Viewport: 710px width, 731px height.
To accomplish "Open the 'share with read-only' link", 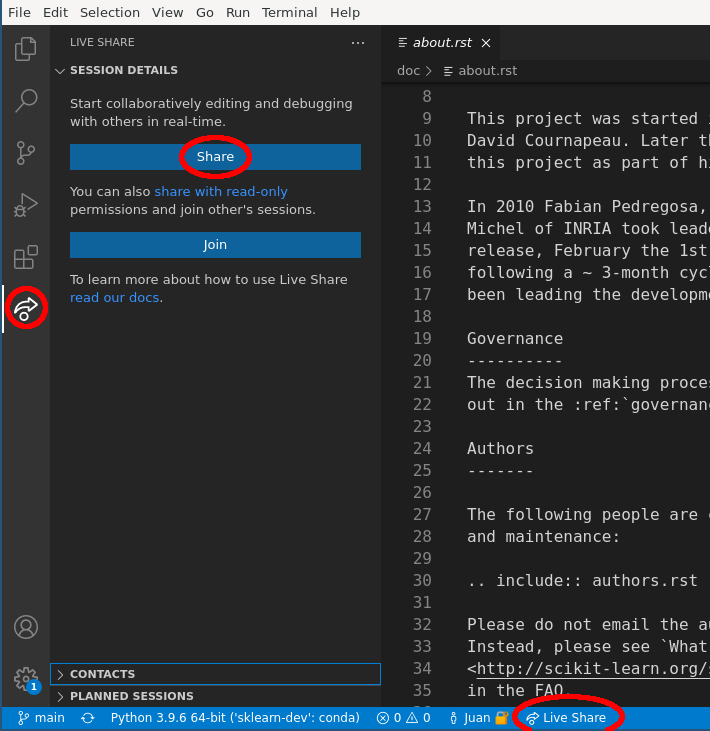I will pyautogui.click(x=221, y=191).
